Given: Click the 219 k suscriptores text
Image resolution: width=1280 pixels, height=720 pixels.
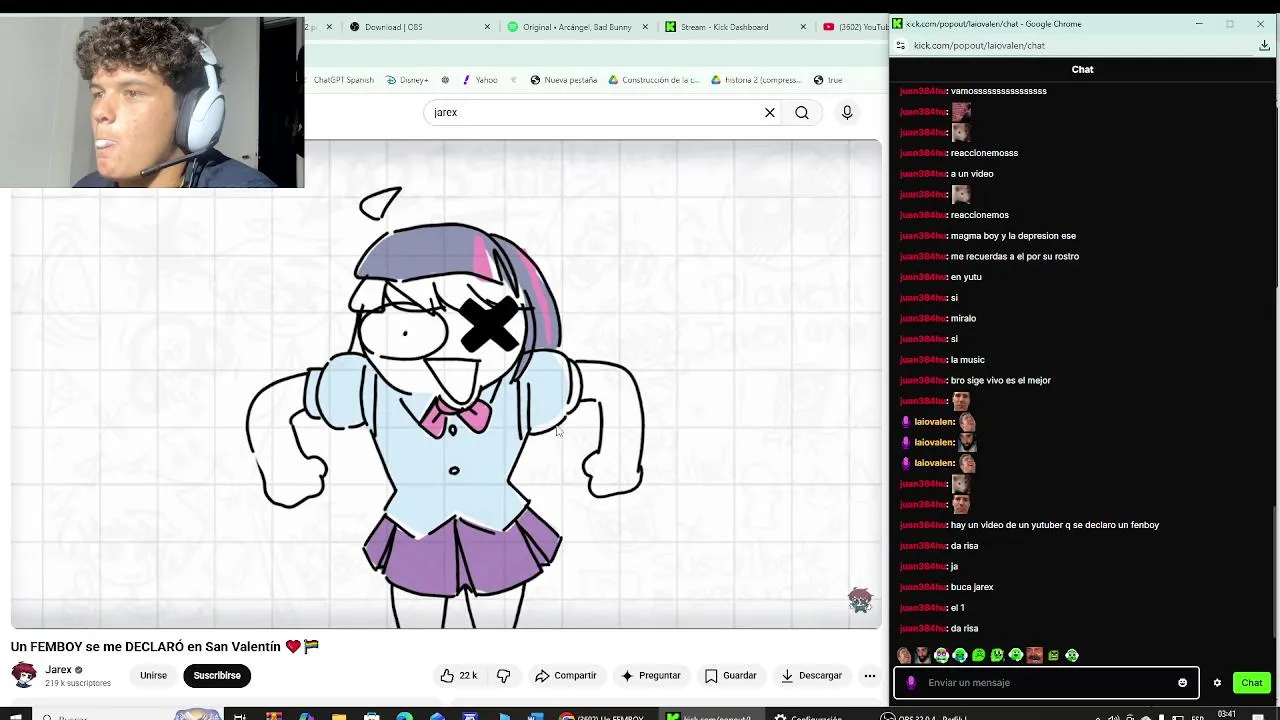Looking at the screenshot, I should click(x=78, y=684).
